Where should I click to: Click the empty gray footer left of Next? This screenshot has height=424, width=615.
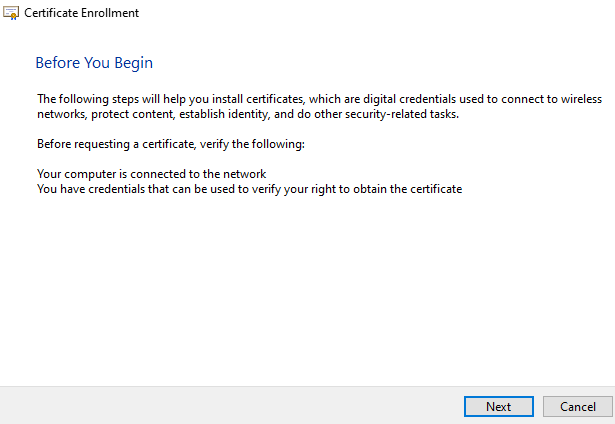(230, 406)
